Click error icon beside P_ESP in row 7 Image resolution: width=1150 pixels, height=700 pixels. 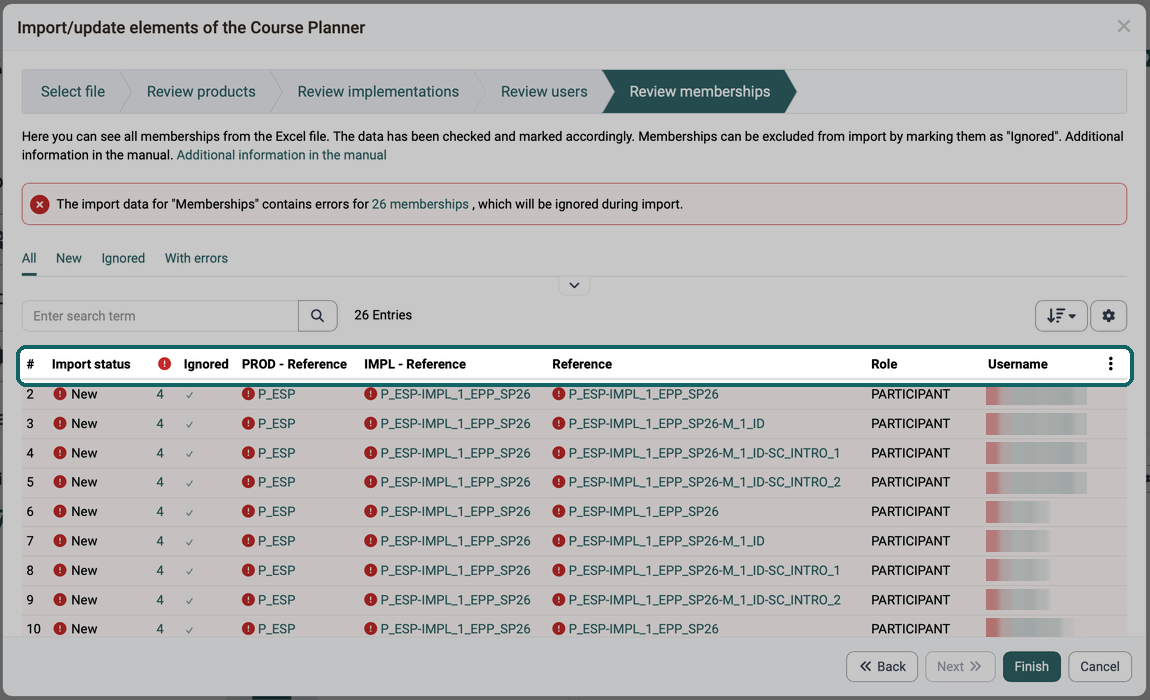[248, 541]
